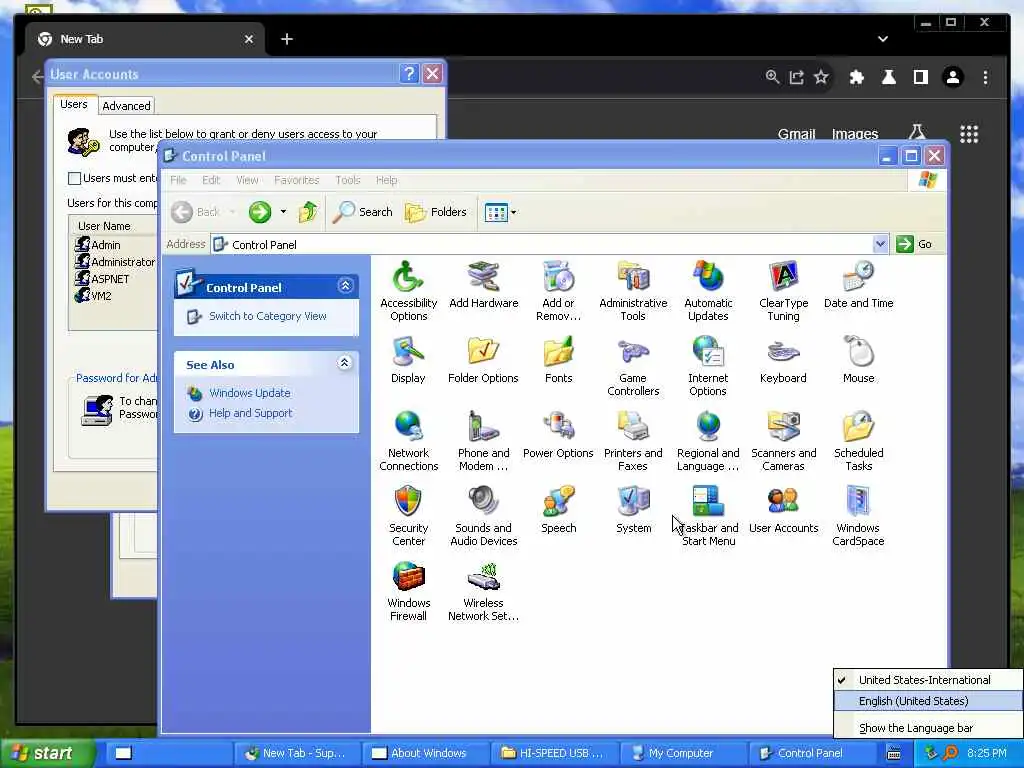Open the Forward button history dropdown arrow

click(x=283, y=212)
